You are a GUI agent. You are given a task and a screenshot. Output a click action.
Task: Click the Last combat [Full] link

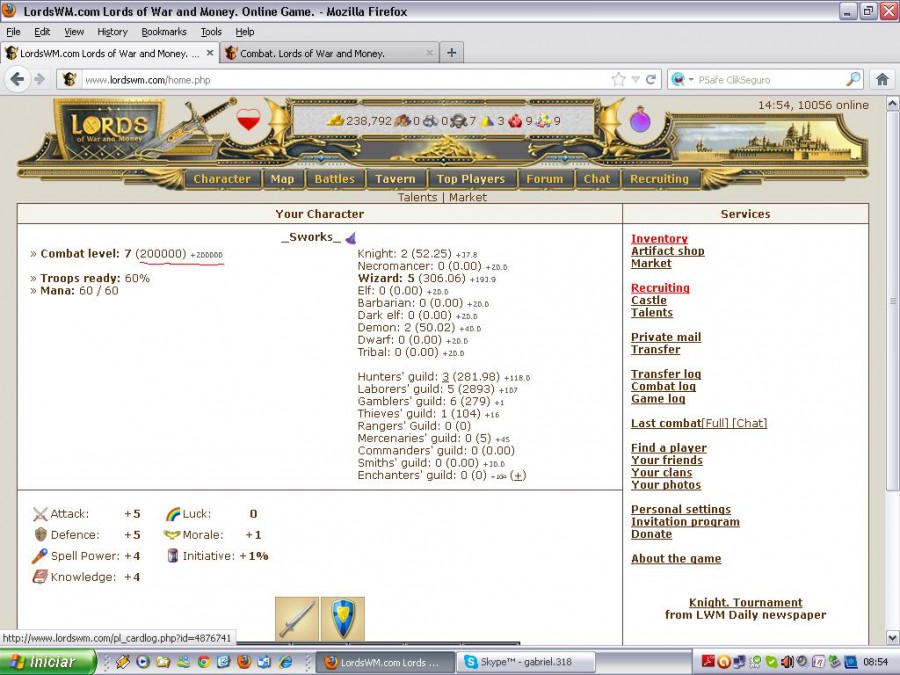(x=716, y=423)
